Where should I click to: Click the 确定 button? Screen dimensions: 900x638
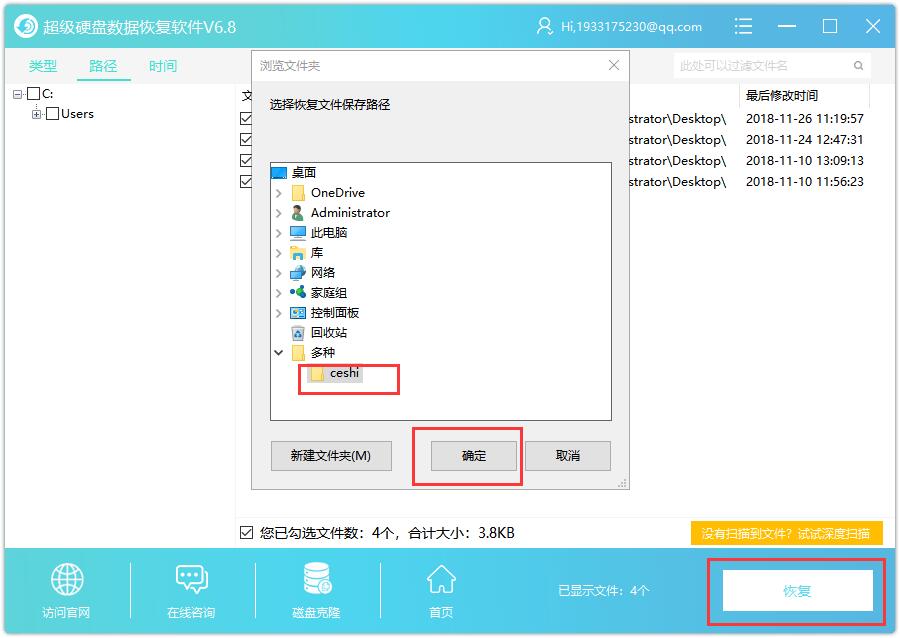[474, 456]
